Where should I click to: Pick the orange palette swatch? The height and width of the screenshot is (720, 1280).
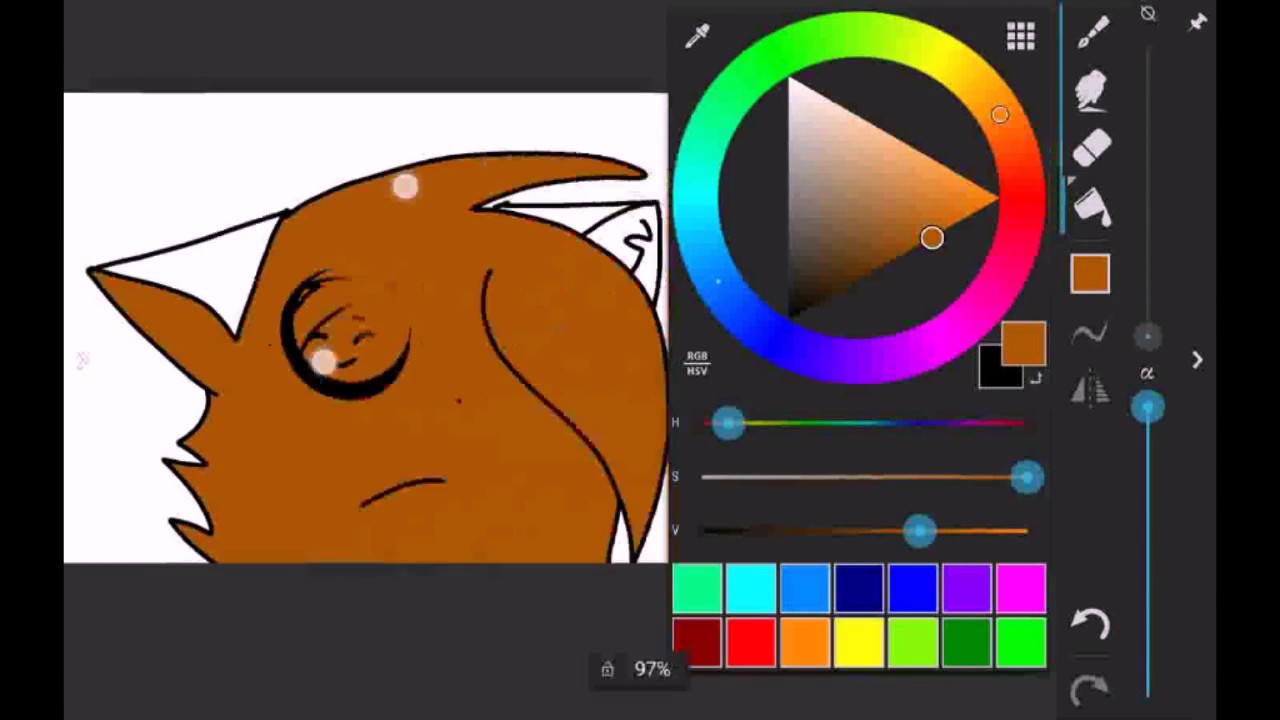point(805,642)
